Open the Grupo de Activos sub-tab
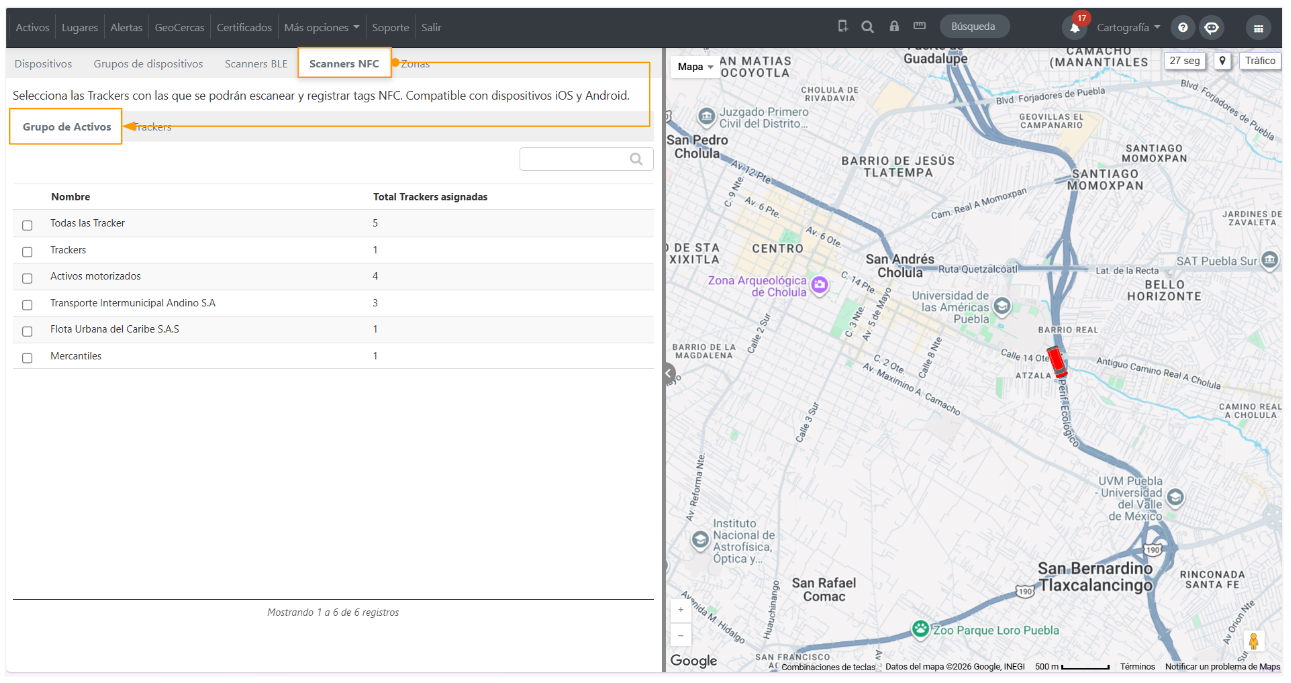This screenshot has height=683, width=1291. (66, 127)
